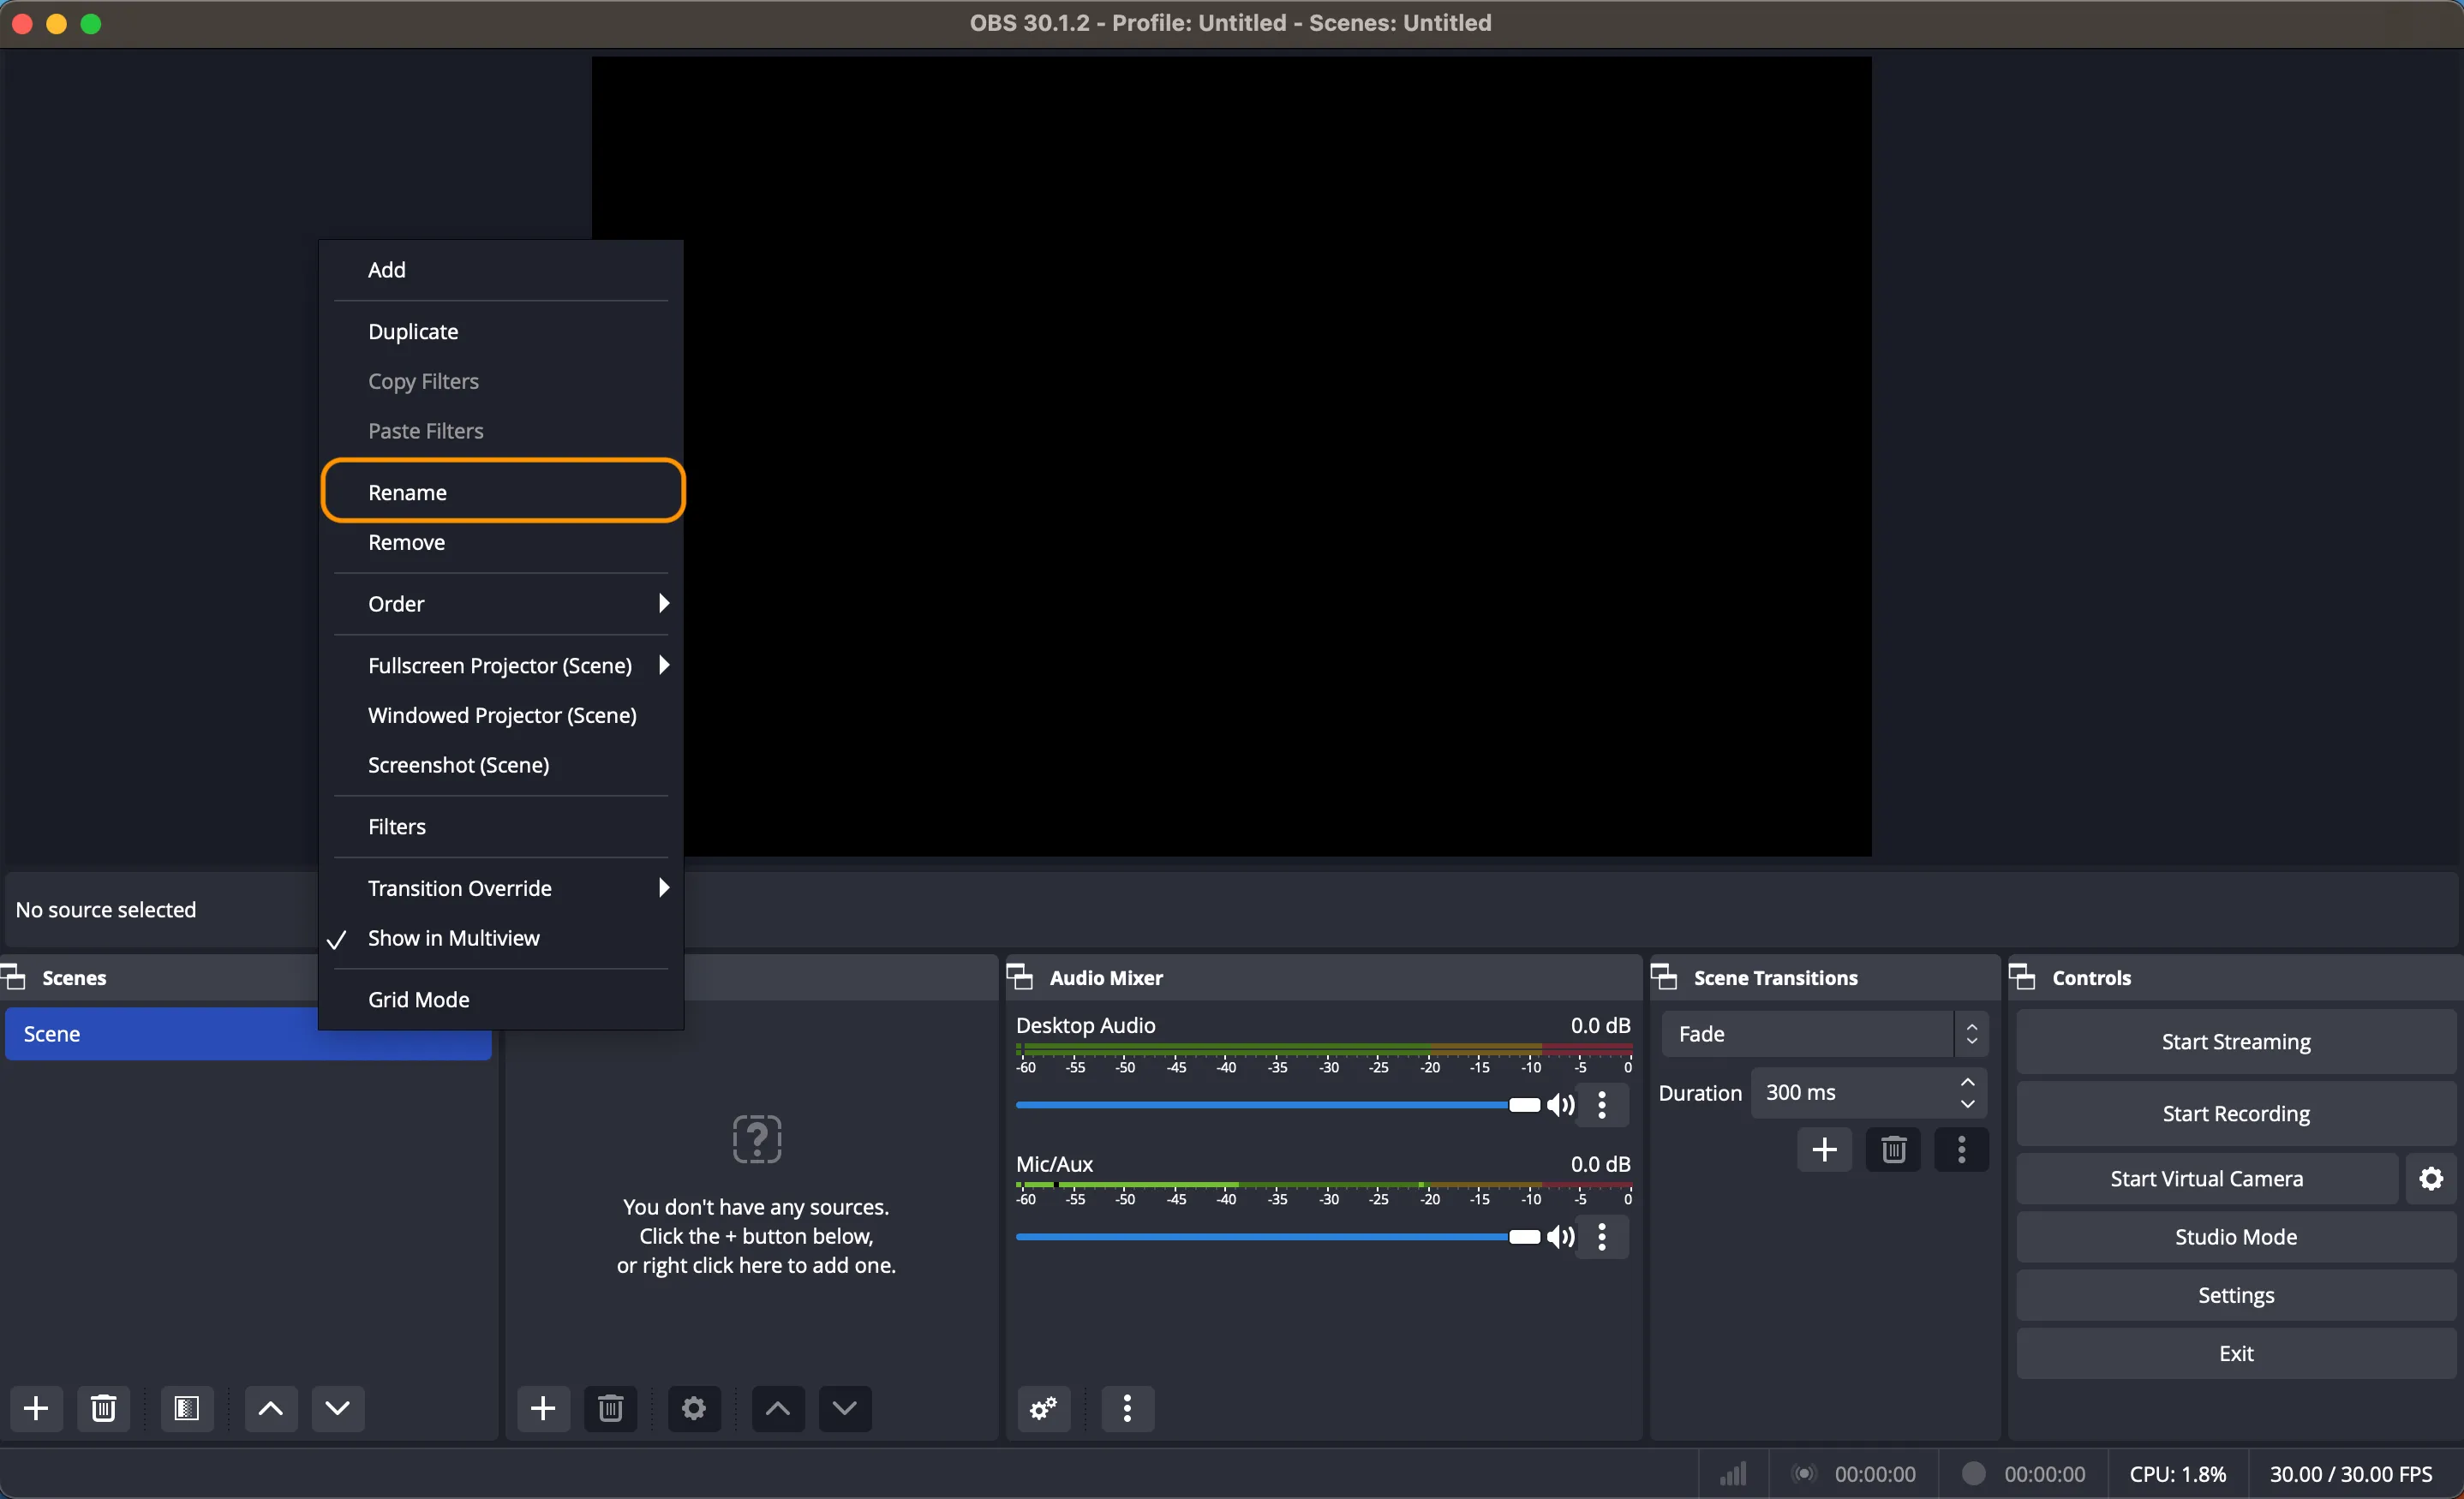Image resolution: width=2464 pixels, height=1499 pixels.
Task: Toggle Studio Mode
Action: (x=2236, y=1237)
